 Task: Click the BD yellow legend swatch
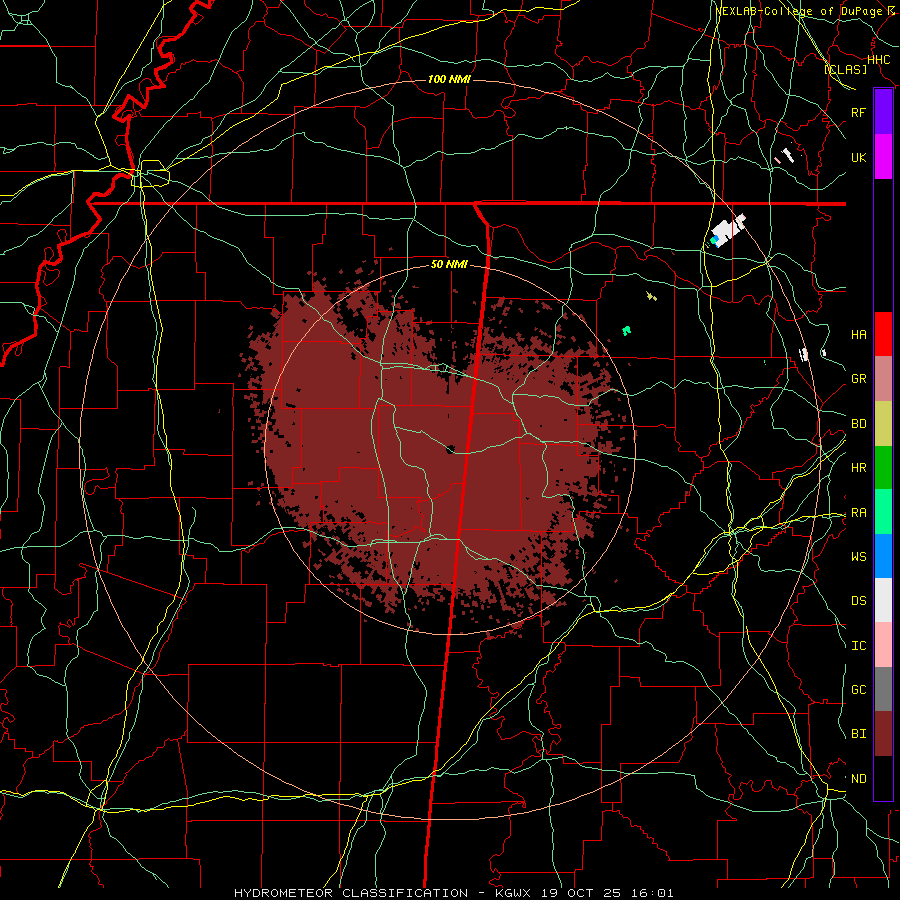click(x=883, y=424)
